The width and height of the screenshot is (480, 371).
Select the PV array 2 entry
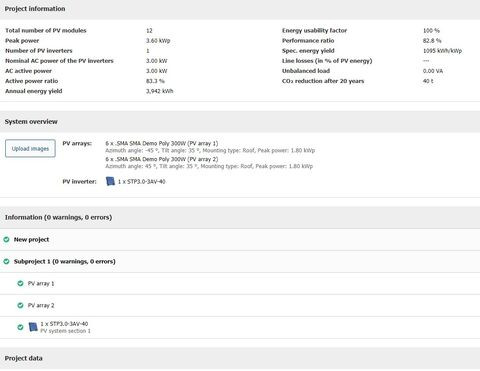pyautogui.click(x=240, y=306)
